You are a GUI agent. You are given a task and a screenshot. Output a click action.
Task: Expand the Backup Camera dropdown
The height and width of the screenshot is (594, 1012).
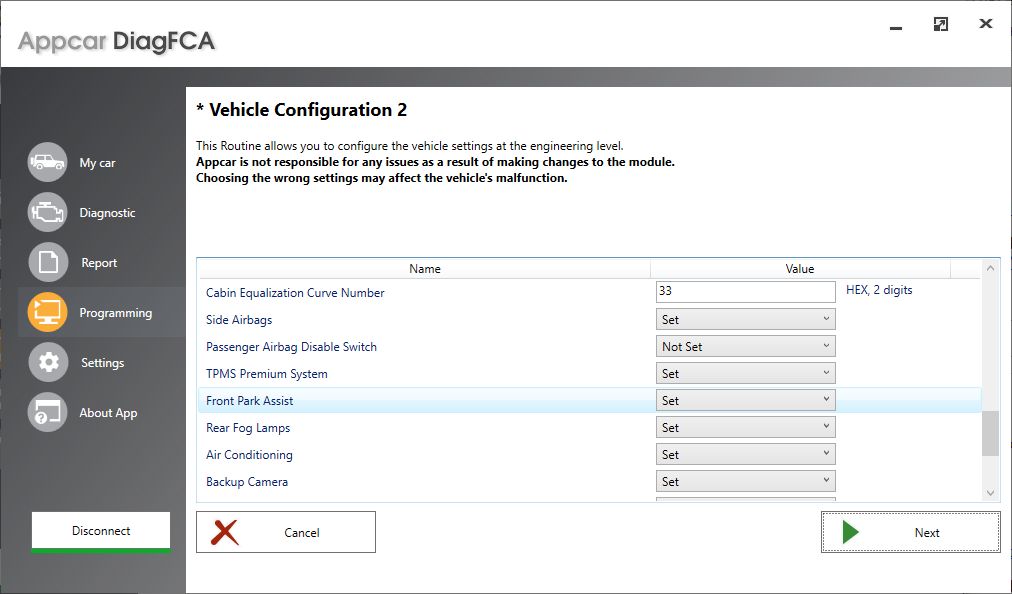coord(745,482)
